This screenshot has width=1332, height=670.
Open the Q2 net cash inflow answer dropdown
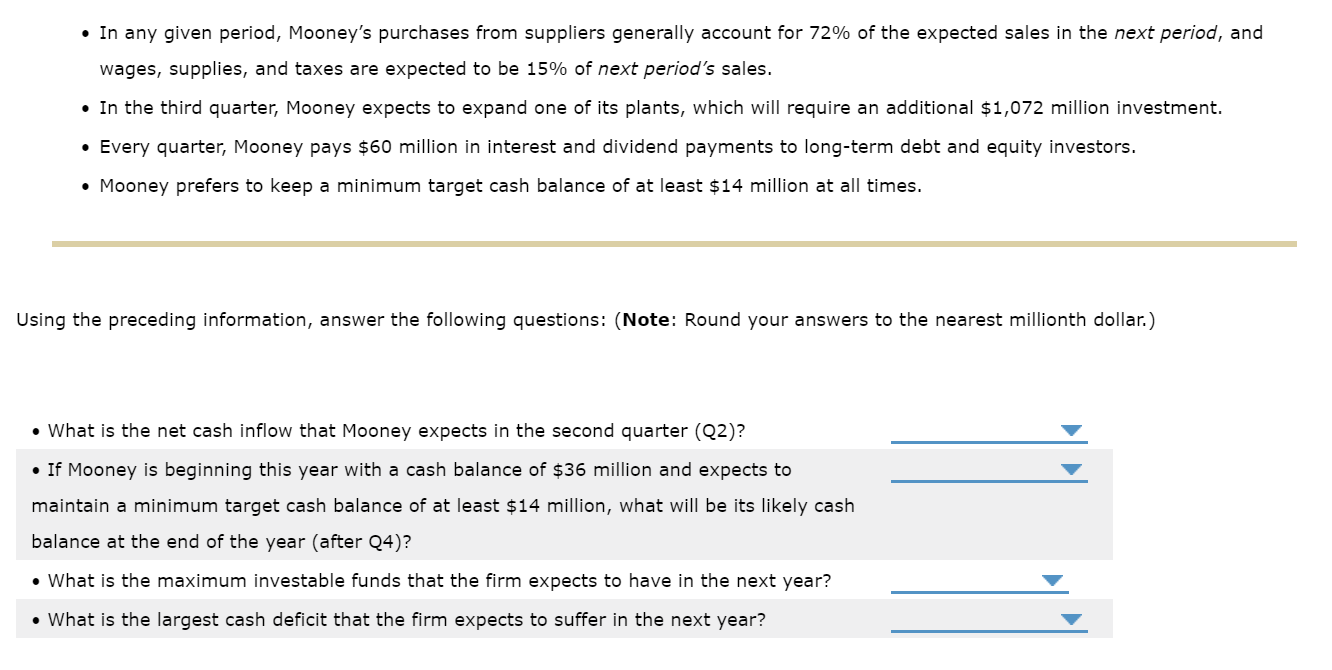tap(1071, 430)
